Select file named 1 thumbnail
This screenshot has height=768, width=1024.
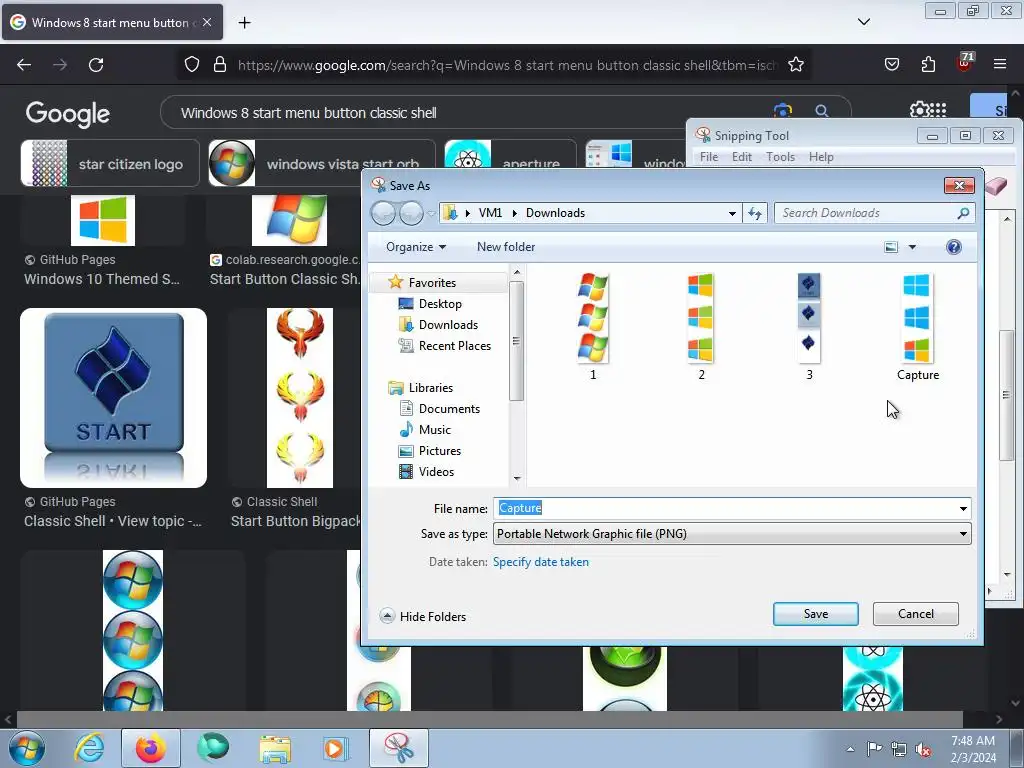(x=593, y=326)
